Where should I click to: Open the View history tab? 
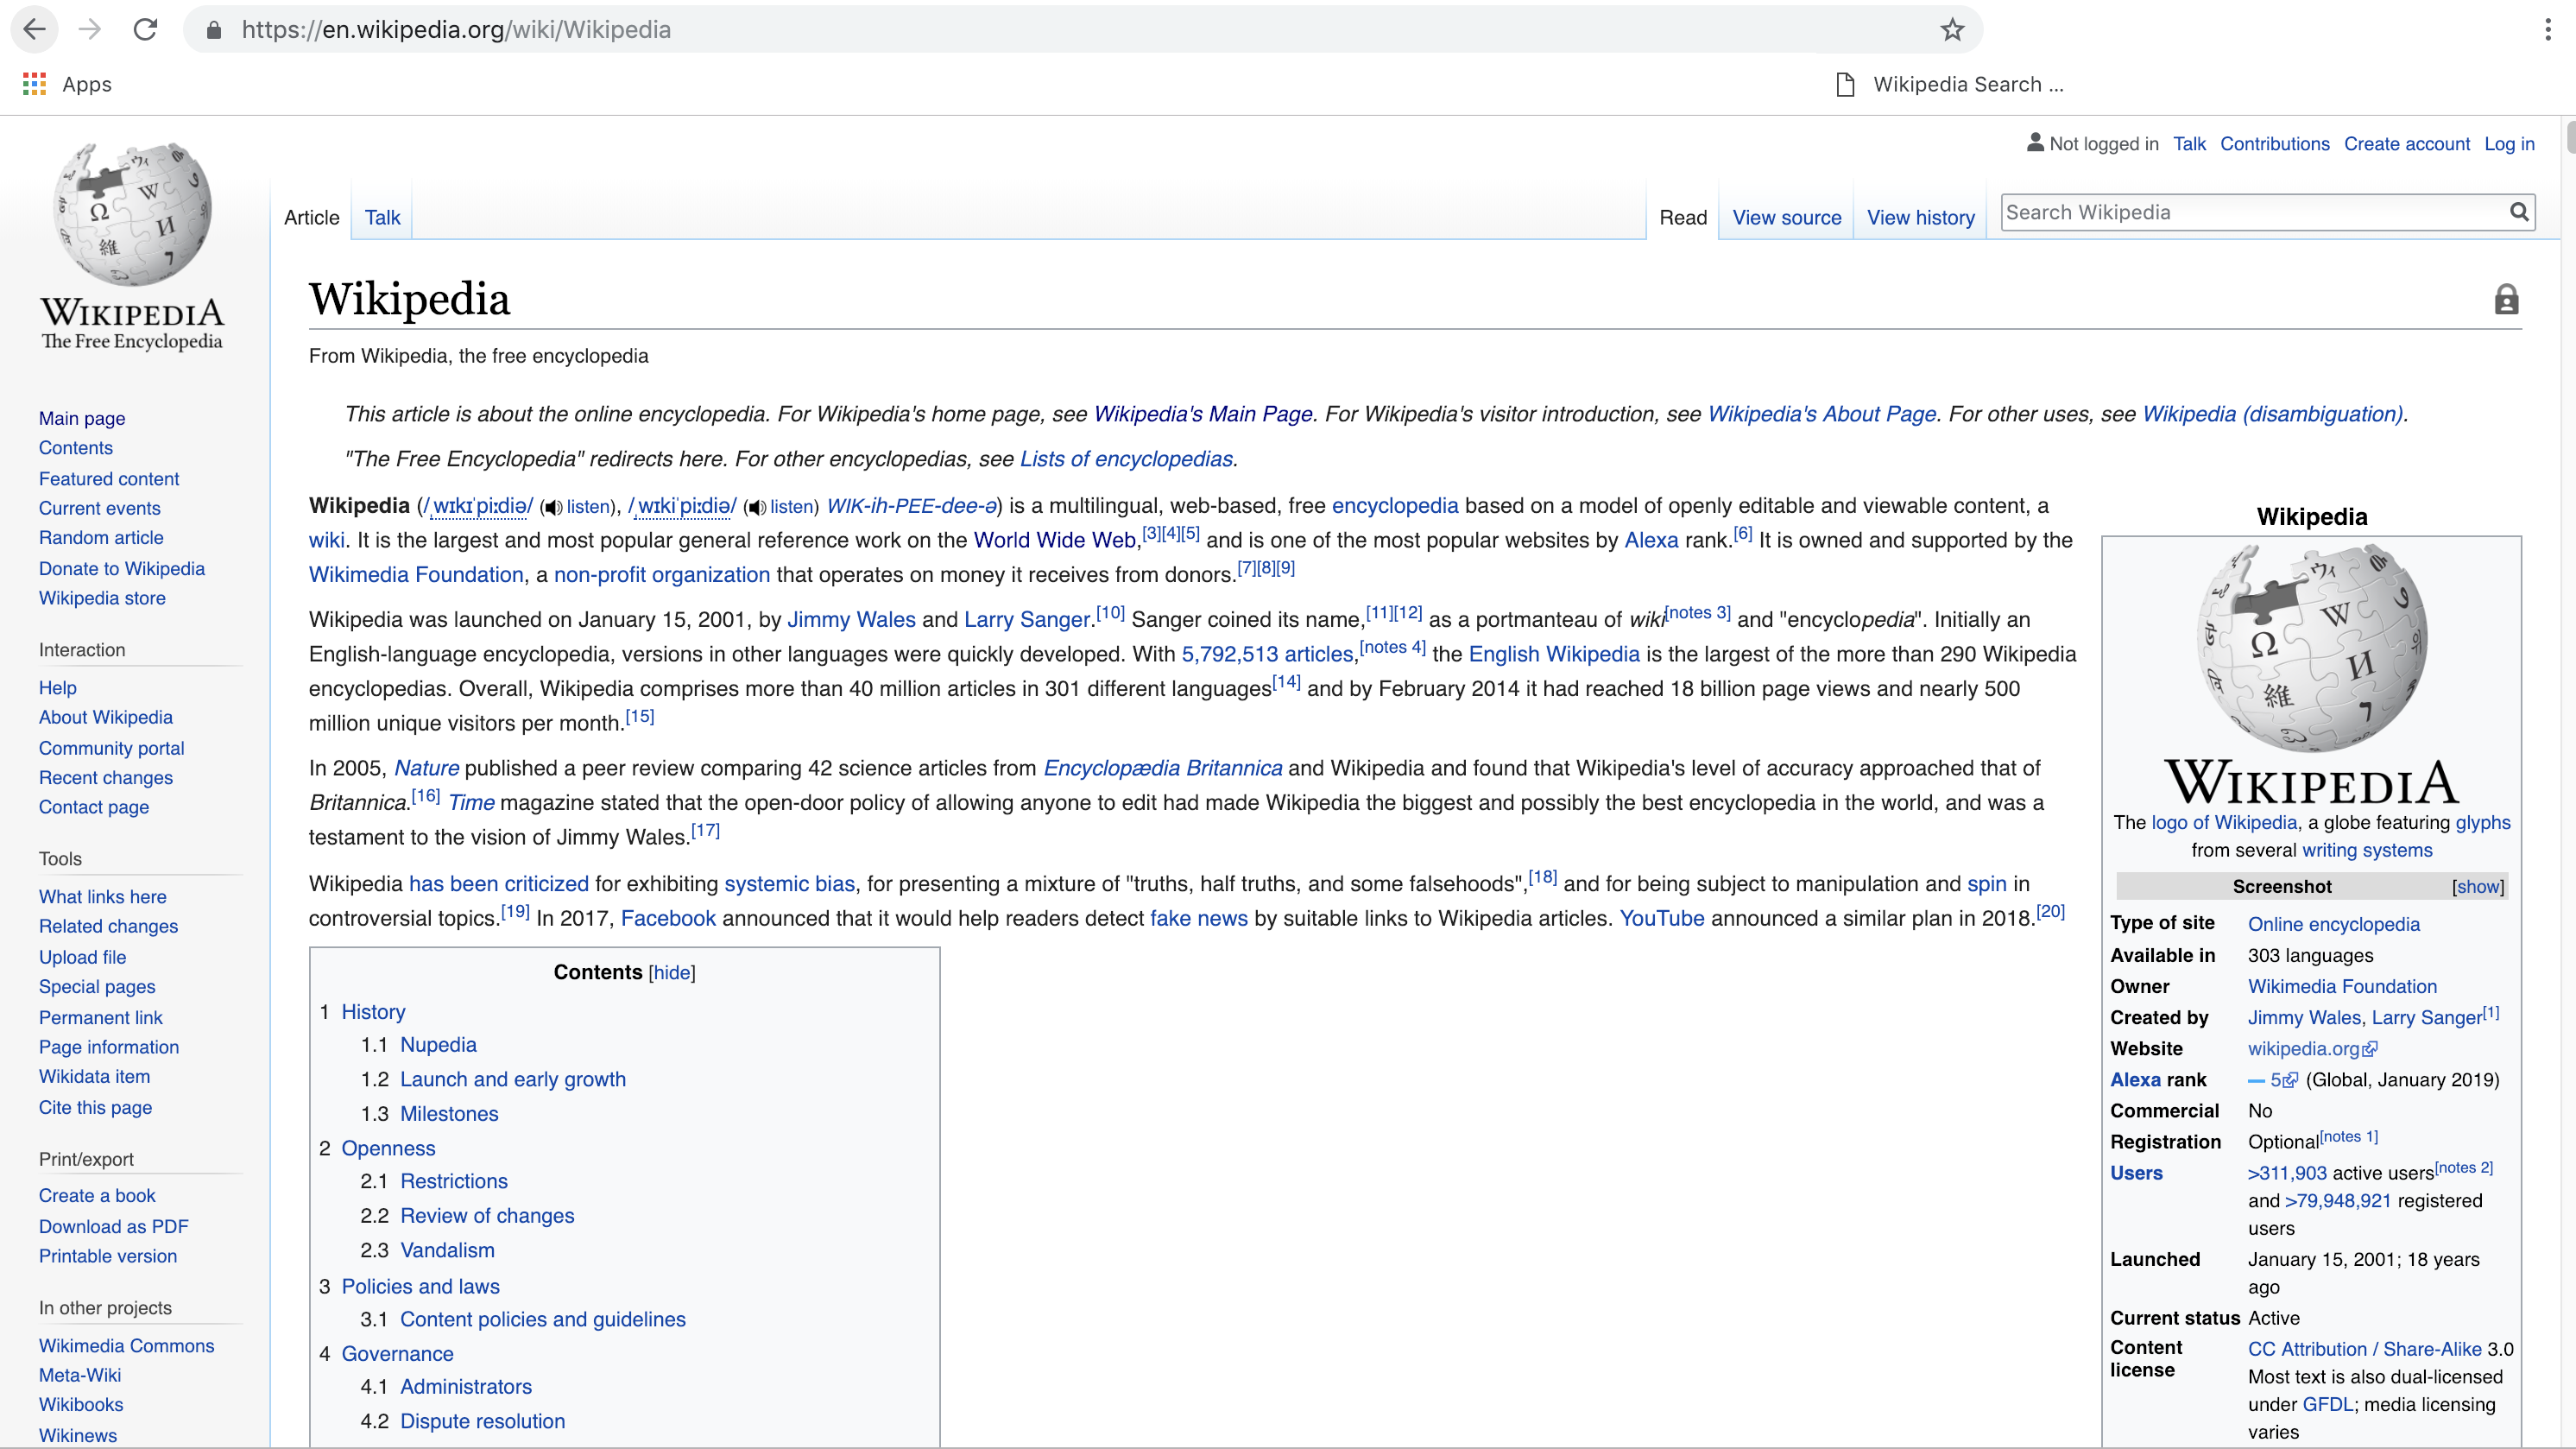coord(1920,217)
